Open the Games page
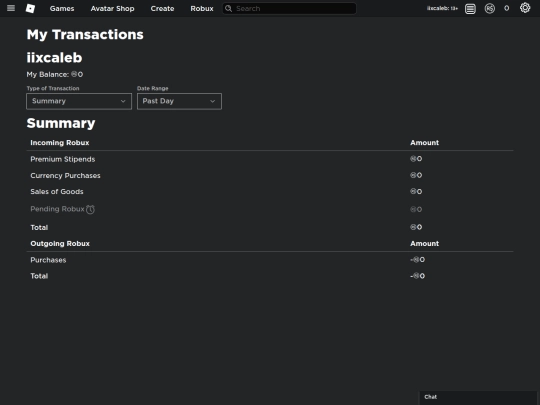This screenshot has height=405, width=540. (62, 9)
